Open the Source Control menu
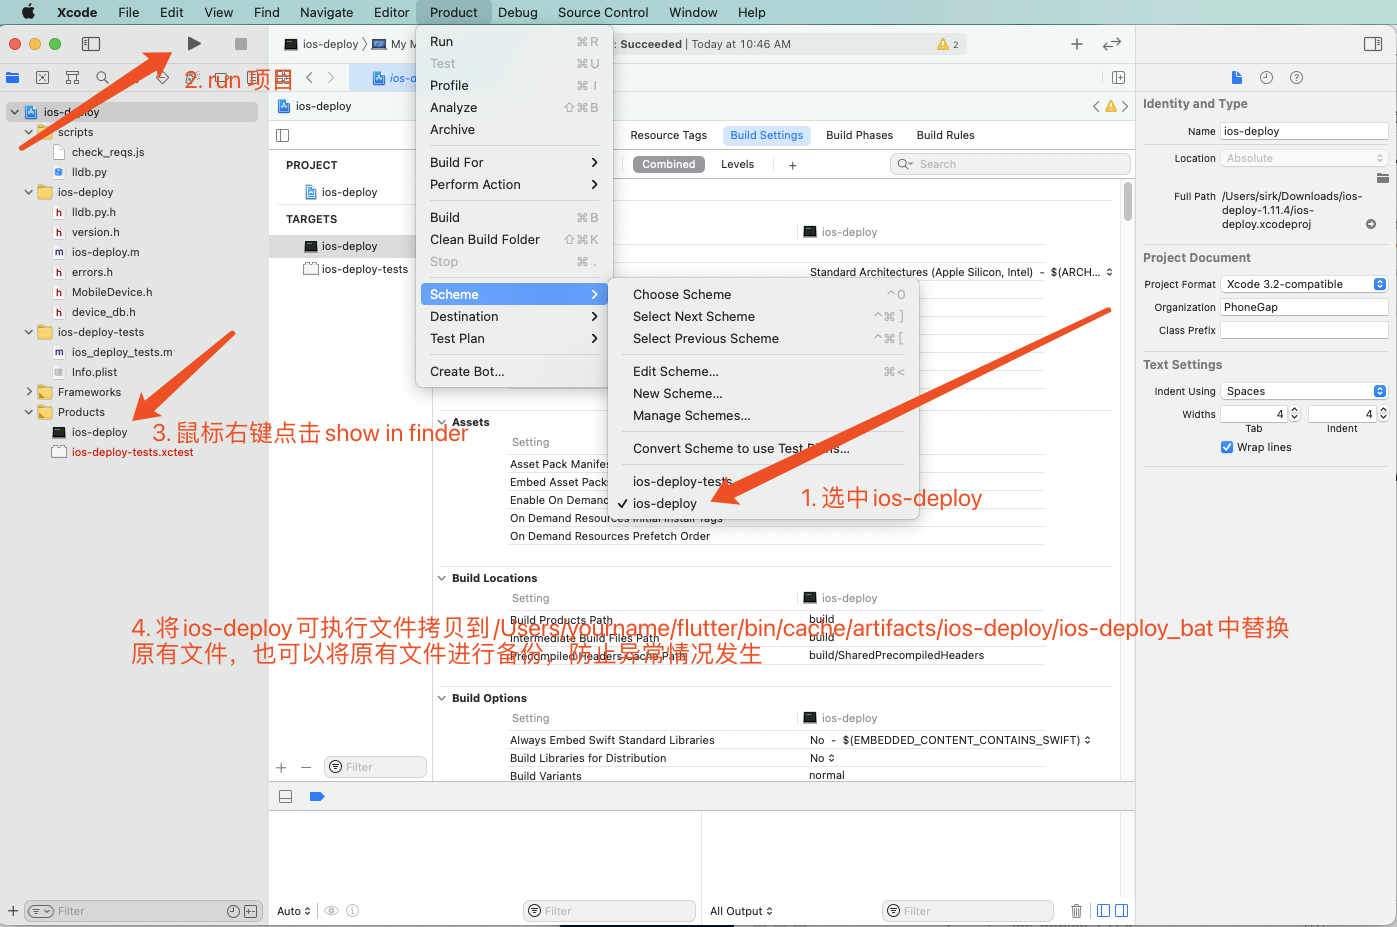Screen dimensions: 1397x927 click(603, 12)
